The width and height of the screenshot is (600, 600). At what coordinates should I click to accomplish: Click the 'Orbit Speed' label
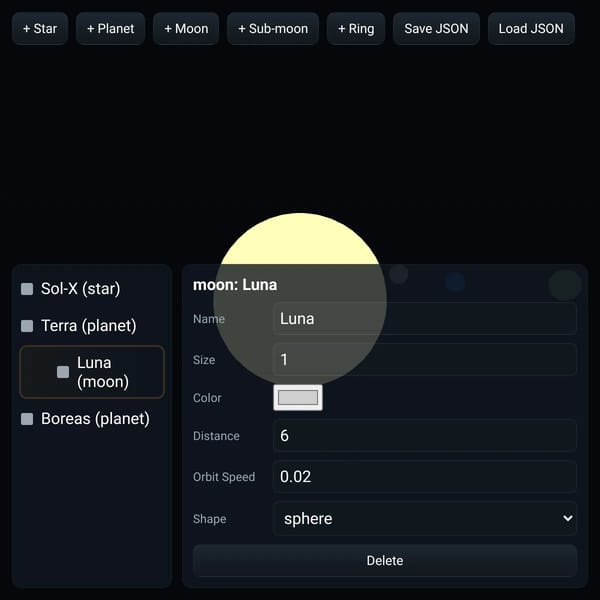pos(224,477)
